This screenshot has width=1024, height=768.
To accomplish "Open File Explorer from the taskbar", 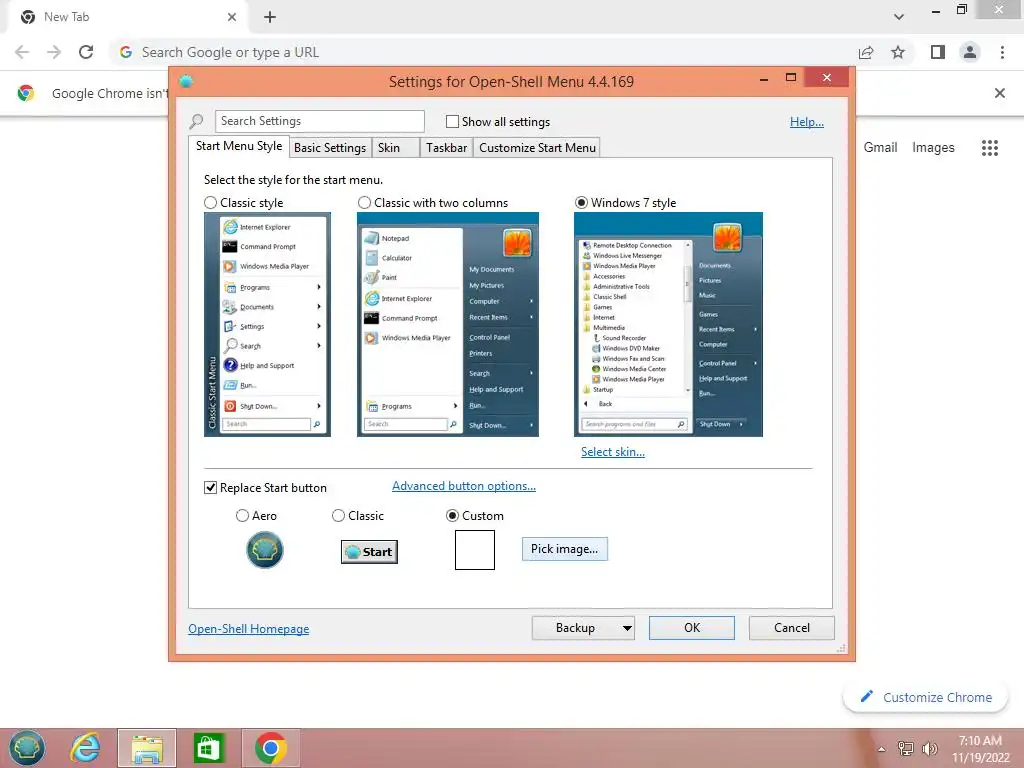I will point(147,748).
